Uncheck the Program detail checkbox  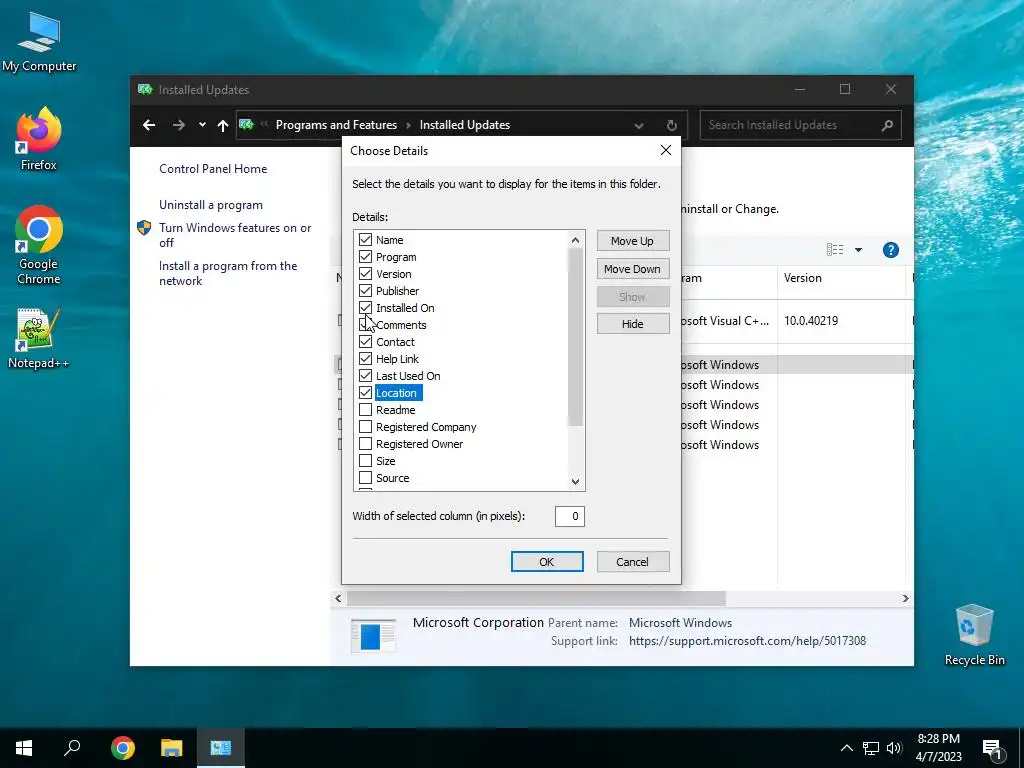click(x=366, y=257)
